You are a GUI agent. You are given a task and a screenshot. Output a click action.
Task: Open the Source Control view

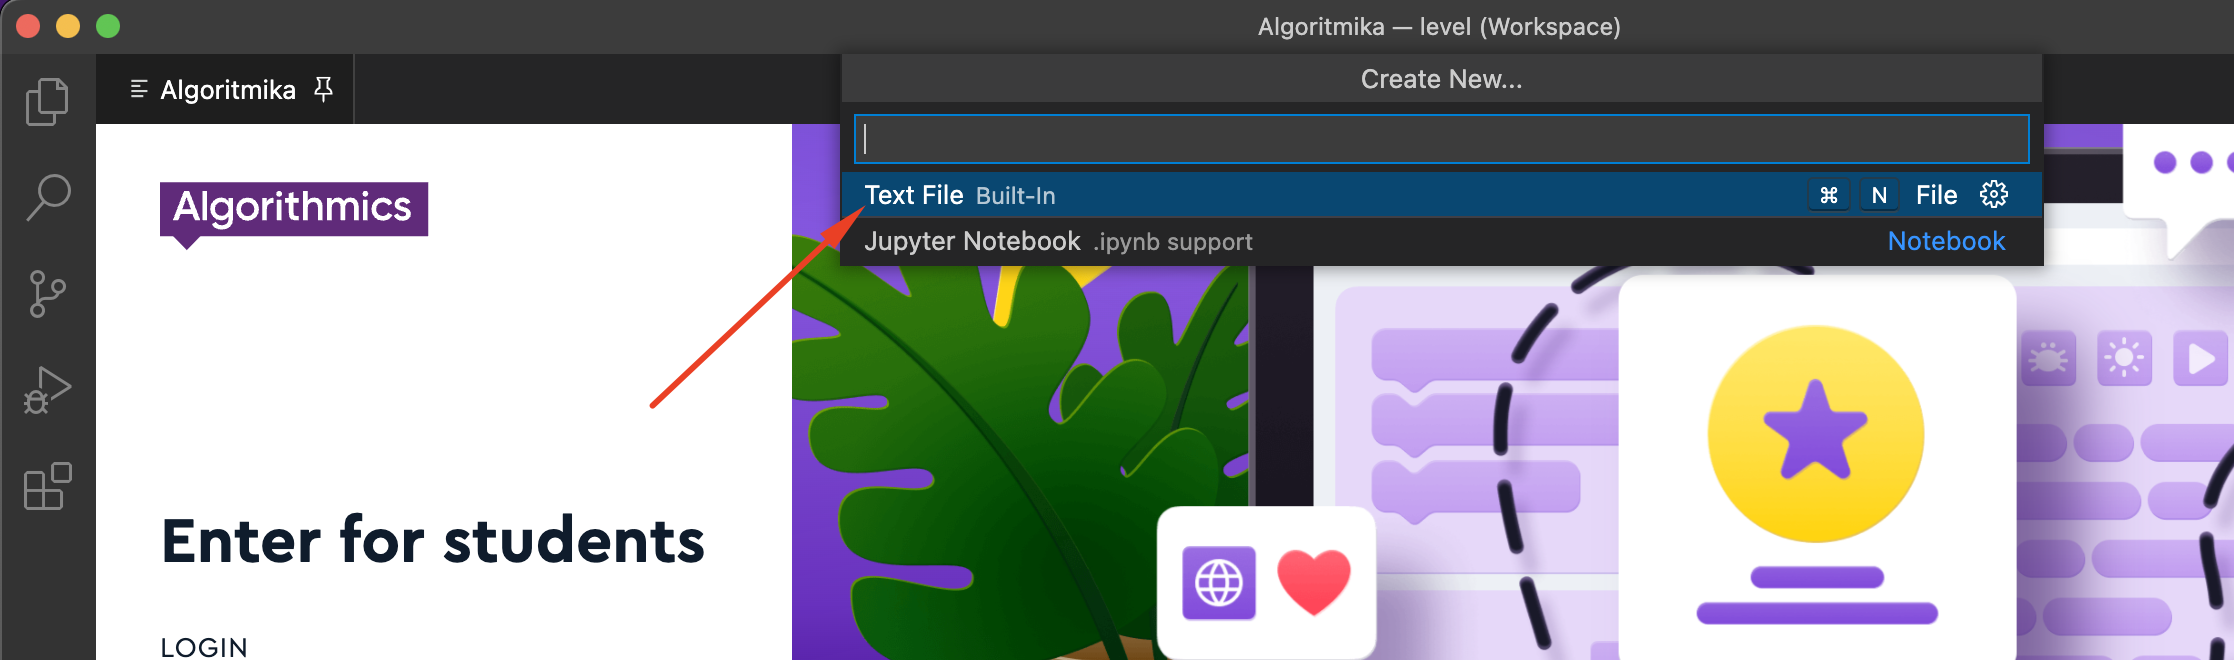click(47, 294)
